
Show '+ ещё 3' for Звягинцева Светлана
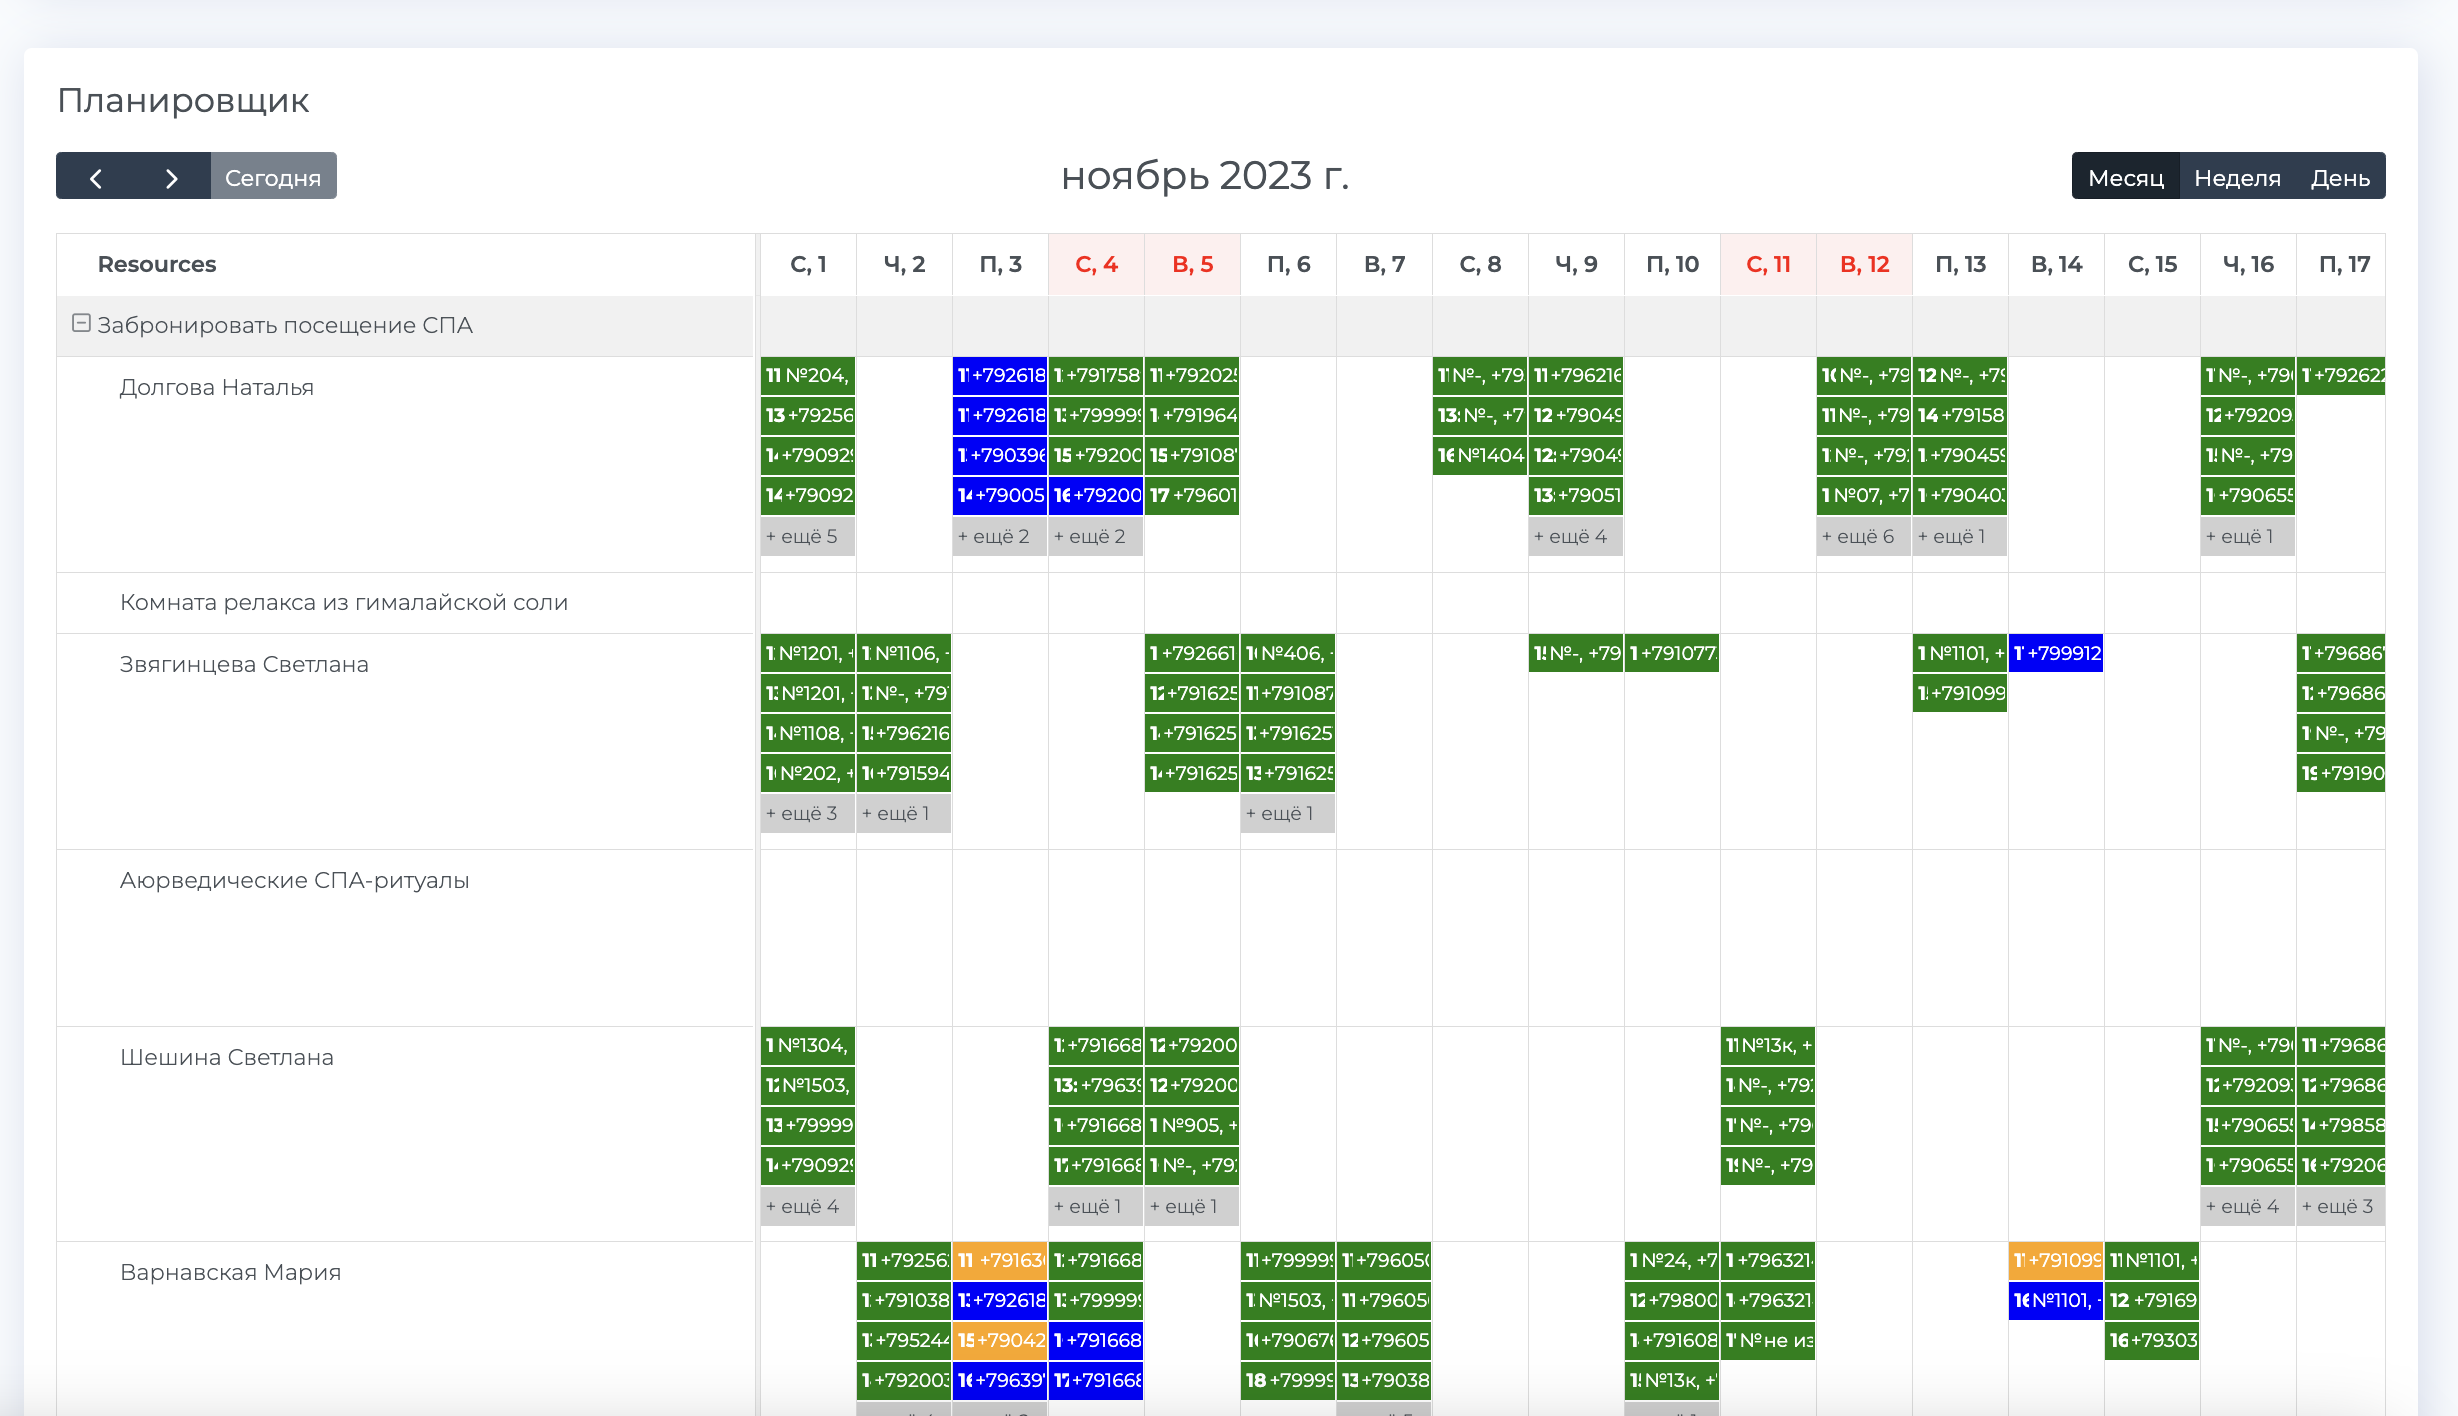[802, 813]
